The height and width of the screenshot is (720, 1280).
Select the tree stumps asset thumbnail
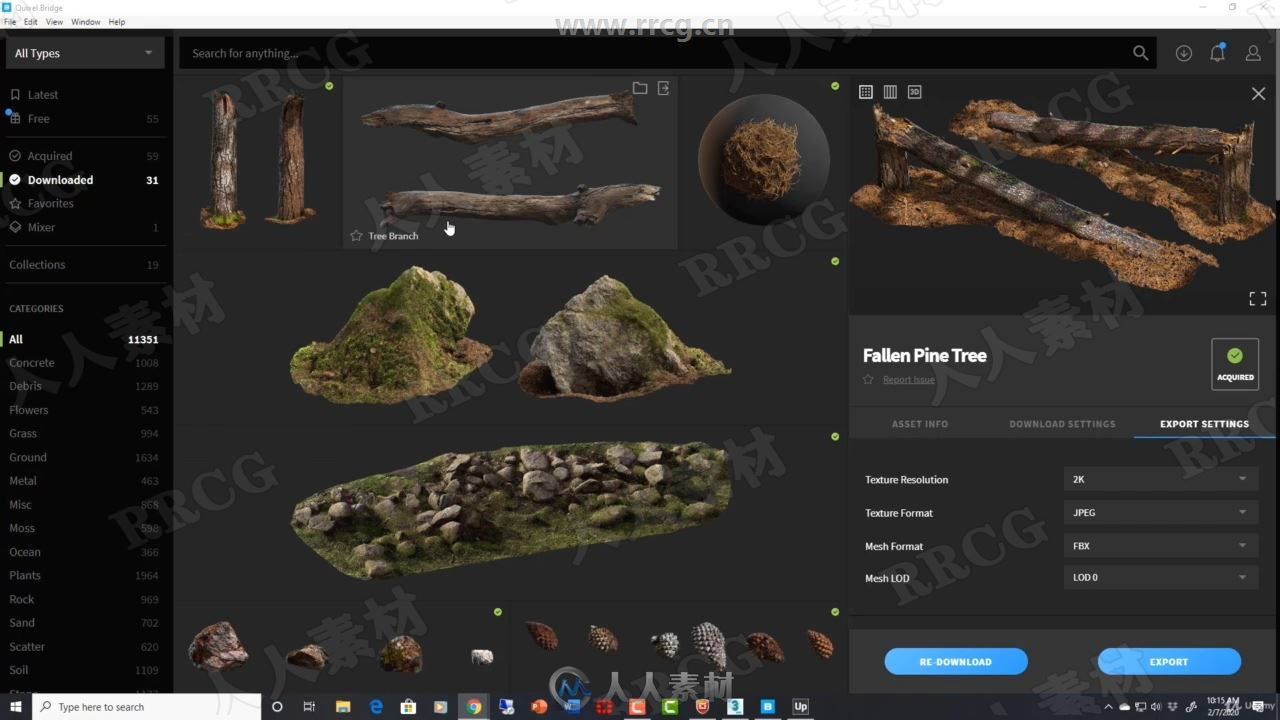point(258,162)
